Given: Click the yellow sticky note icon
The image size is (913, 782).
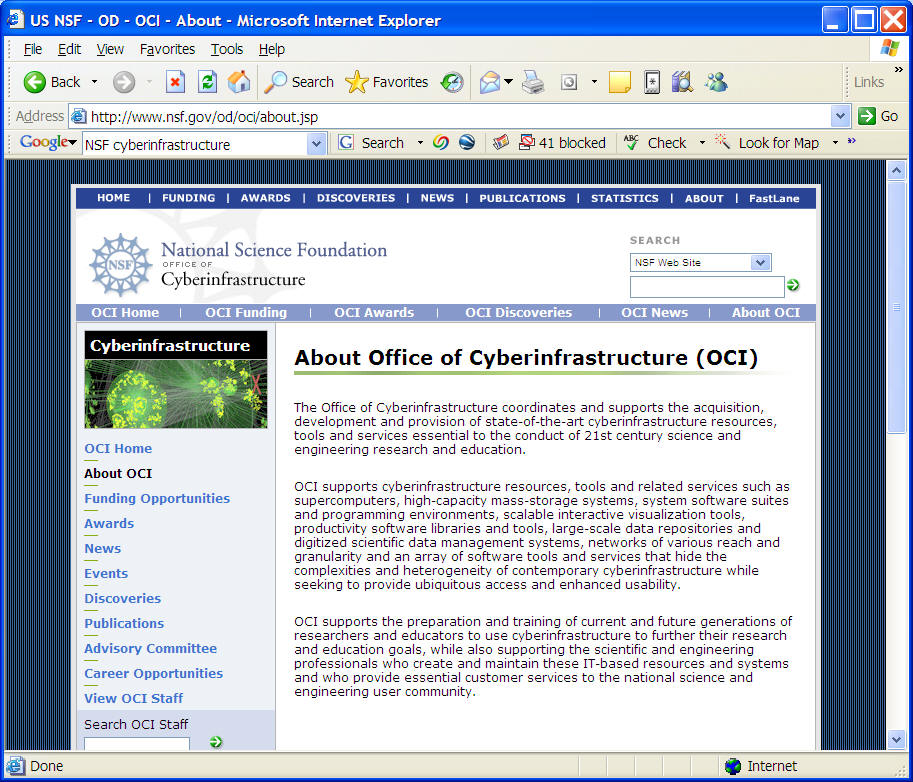Looking at the screenshot, I should (620, 82).
